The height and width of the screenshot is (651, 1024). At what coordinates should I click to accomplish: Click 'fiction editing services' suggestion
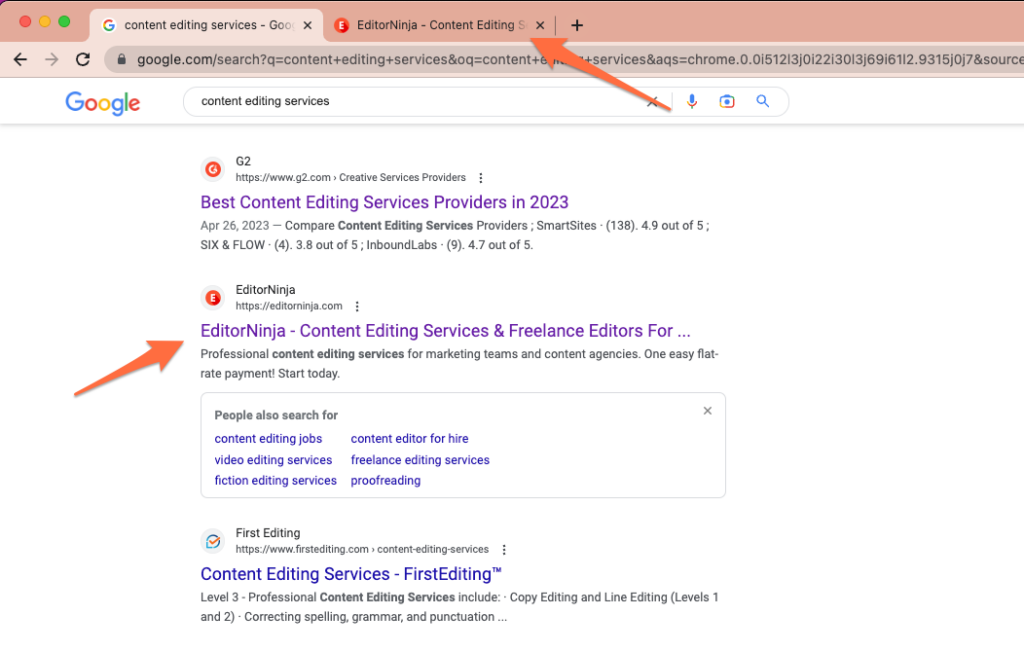click(276, 481)
